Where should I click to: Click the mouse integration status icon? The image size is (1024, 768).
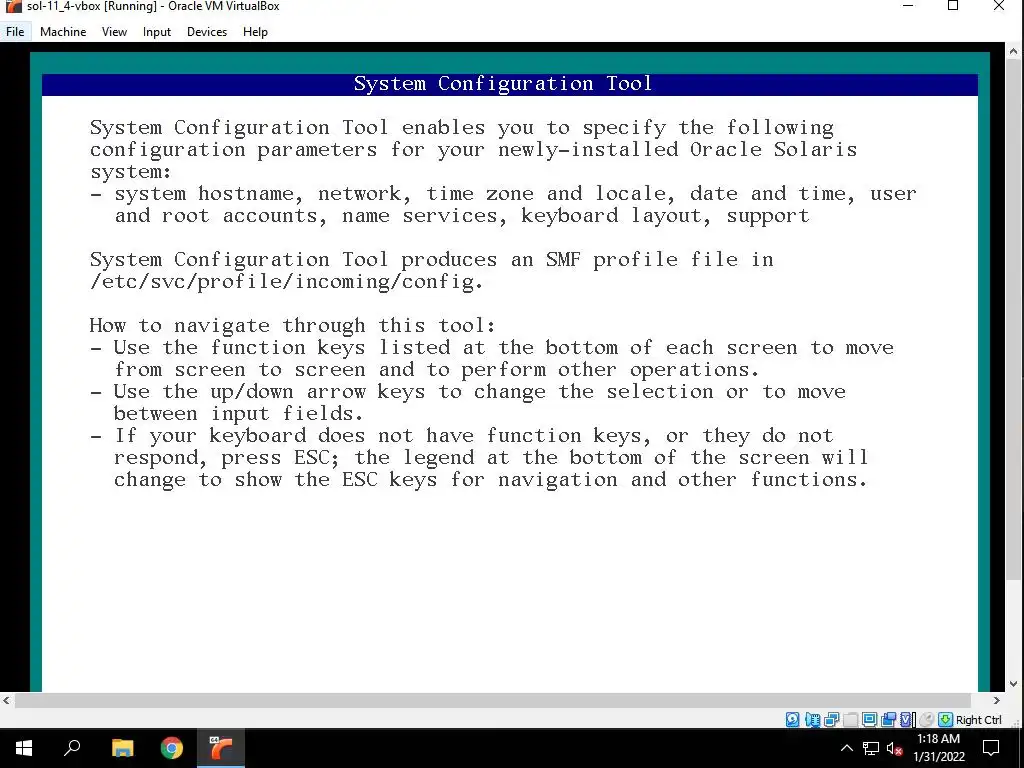pos(926,720)
